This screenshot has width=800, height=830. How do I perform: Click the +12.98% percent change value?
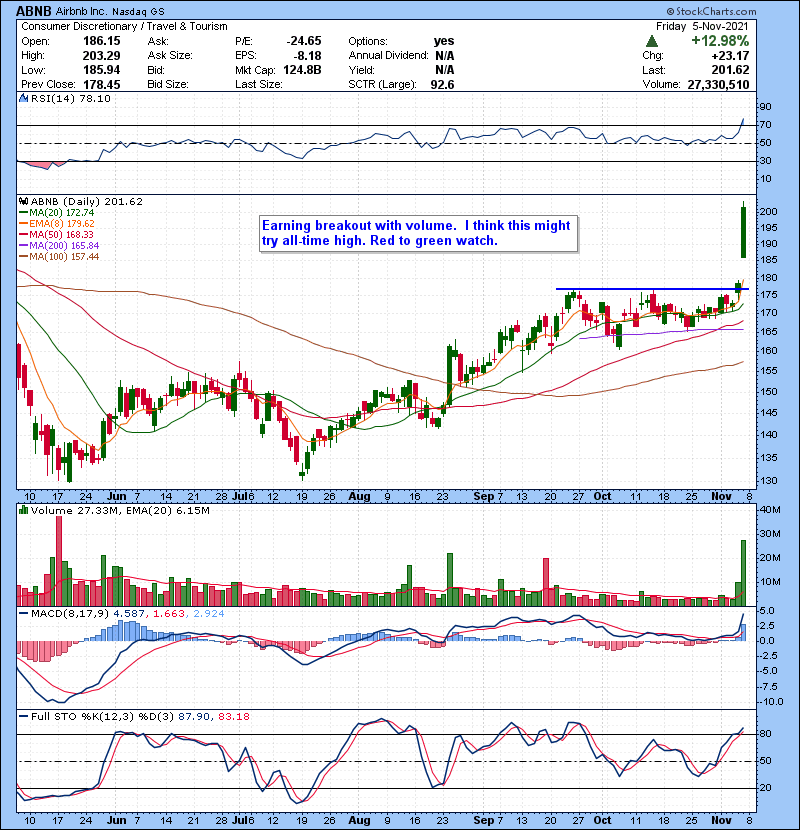[x=720, y=41]
